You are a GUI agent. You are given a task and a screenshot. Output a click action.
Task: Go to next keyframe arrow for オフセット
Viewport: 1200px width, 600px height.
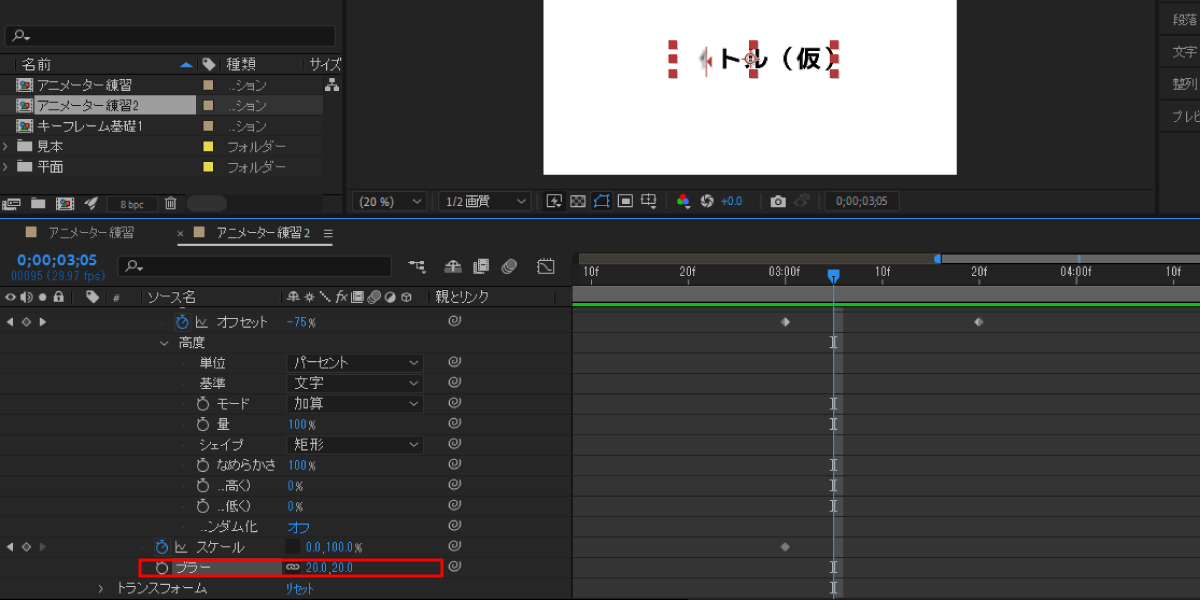tap(42, 322)
